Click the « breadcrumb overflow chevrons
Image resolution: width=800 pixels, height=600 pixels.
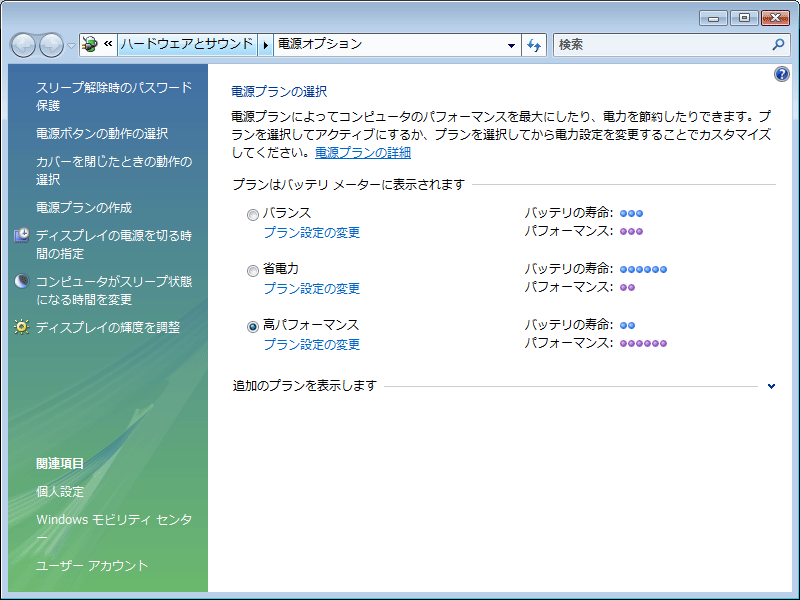[108, 44]
